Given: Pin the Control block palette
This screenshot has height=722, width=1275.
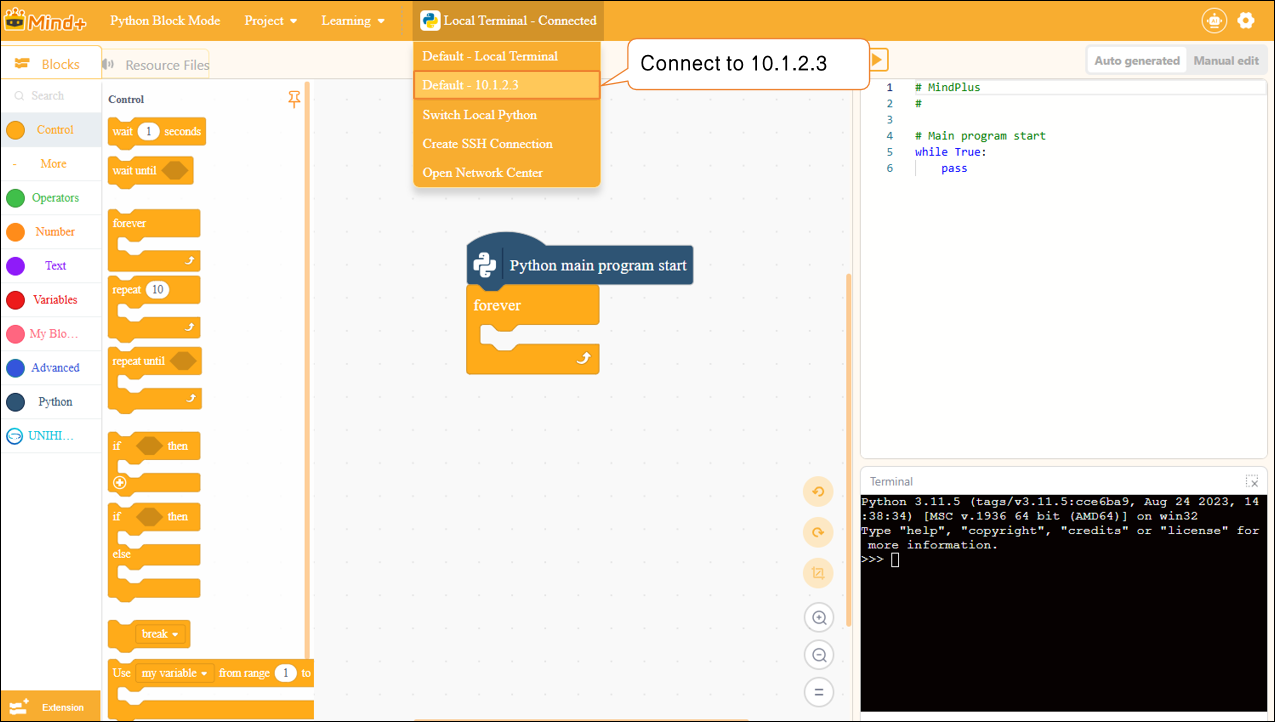Looking at the screenshot, I should tap(294, 99).
